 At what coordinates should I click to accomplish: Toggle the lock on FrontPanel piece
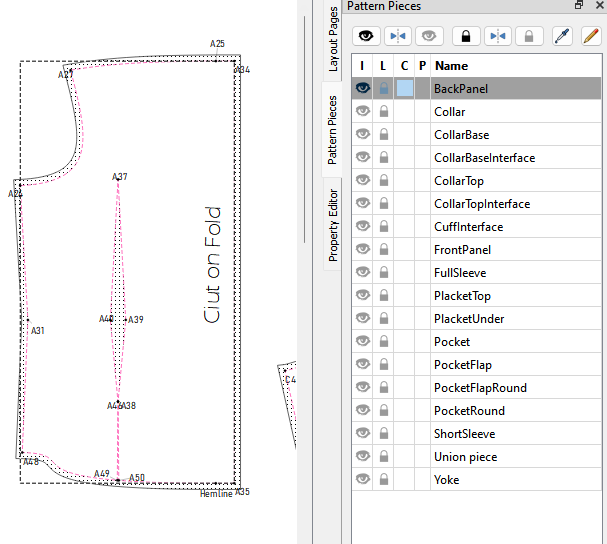(384, 250)
